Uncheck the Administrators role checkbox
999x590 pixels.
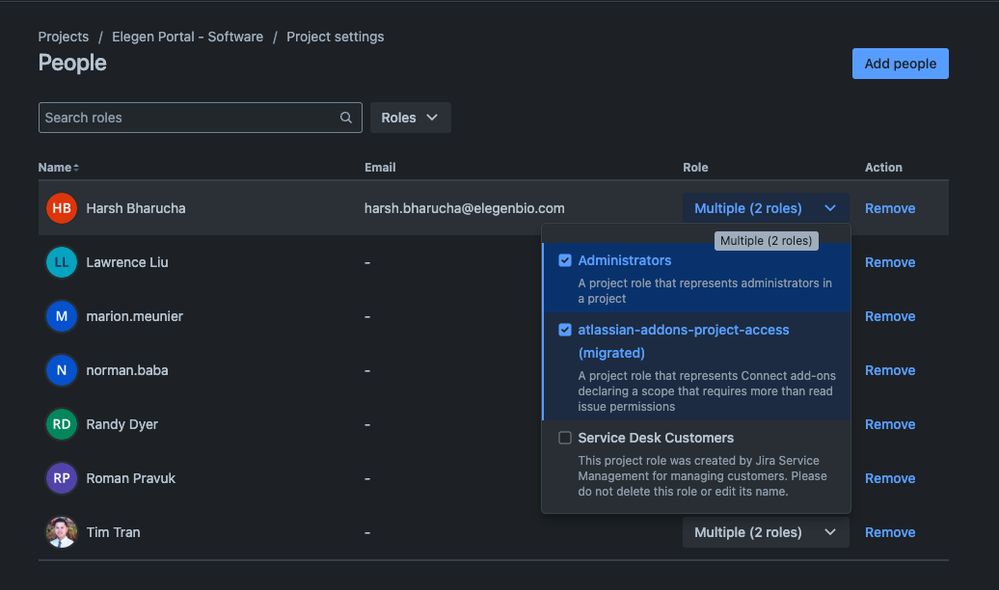(565, 260)
